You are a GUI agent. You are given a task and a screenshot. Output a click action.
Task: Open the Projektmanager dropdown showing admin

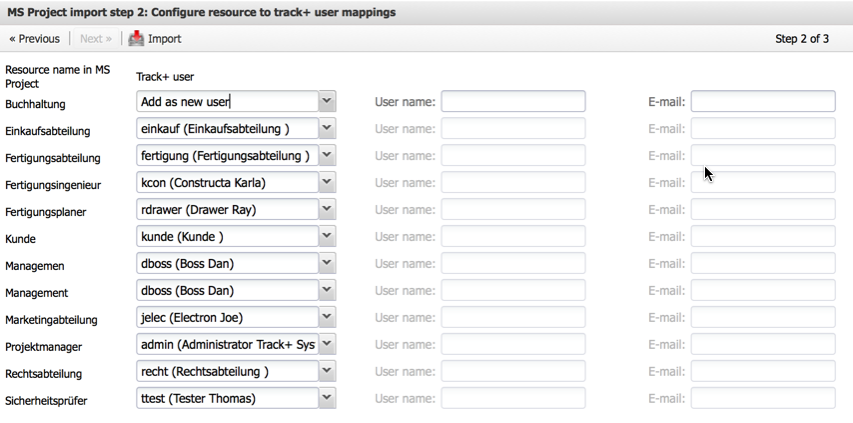(x=327, y=344)
